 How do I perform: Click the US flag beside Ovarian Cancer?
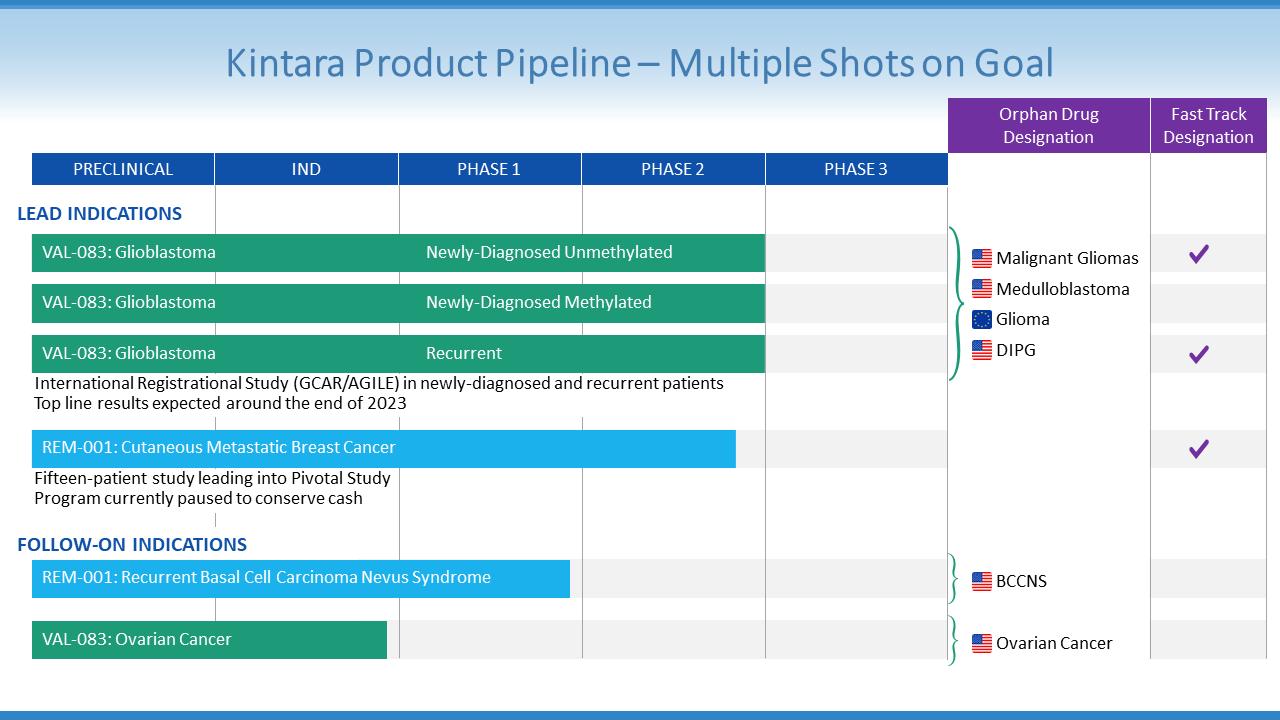click(x=982, y=643)
